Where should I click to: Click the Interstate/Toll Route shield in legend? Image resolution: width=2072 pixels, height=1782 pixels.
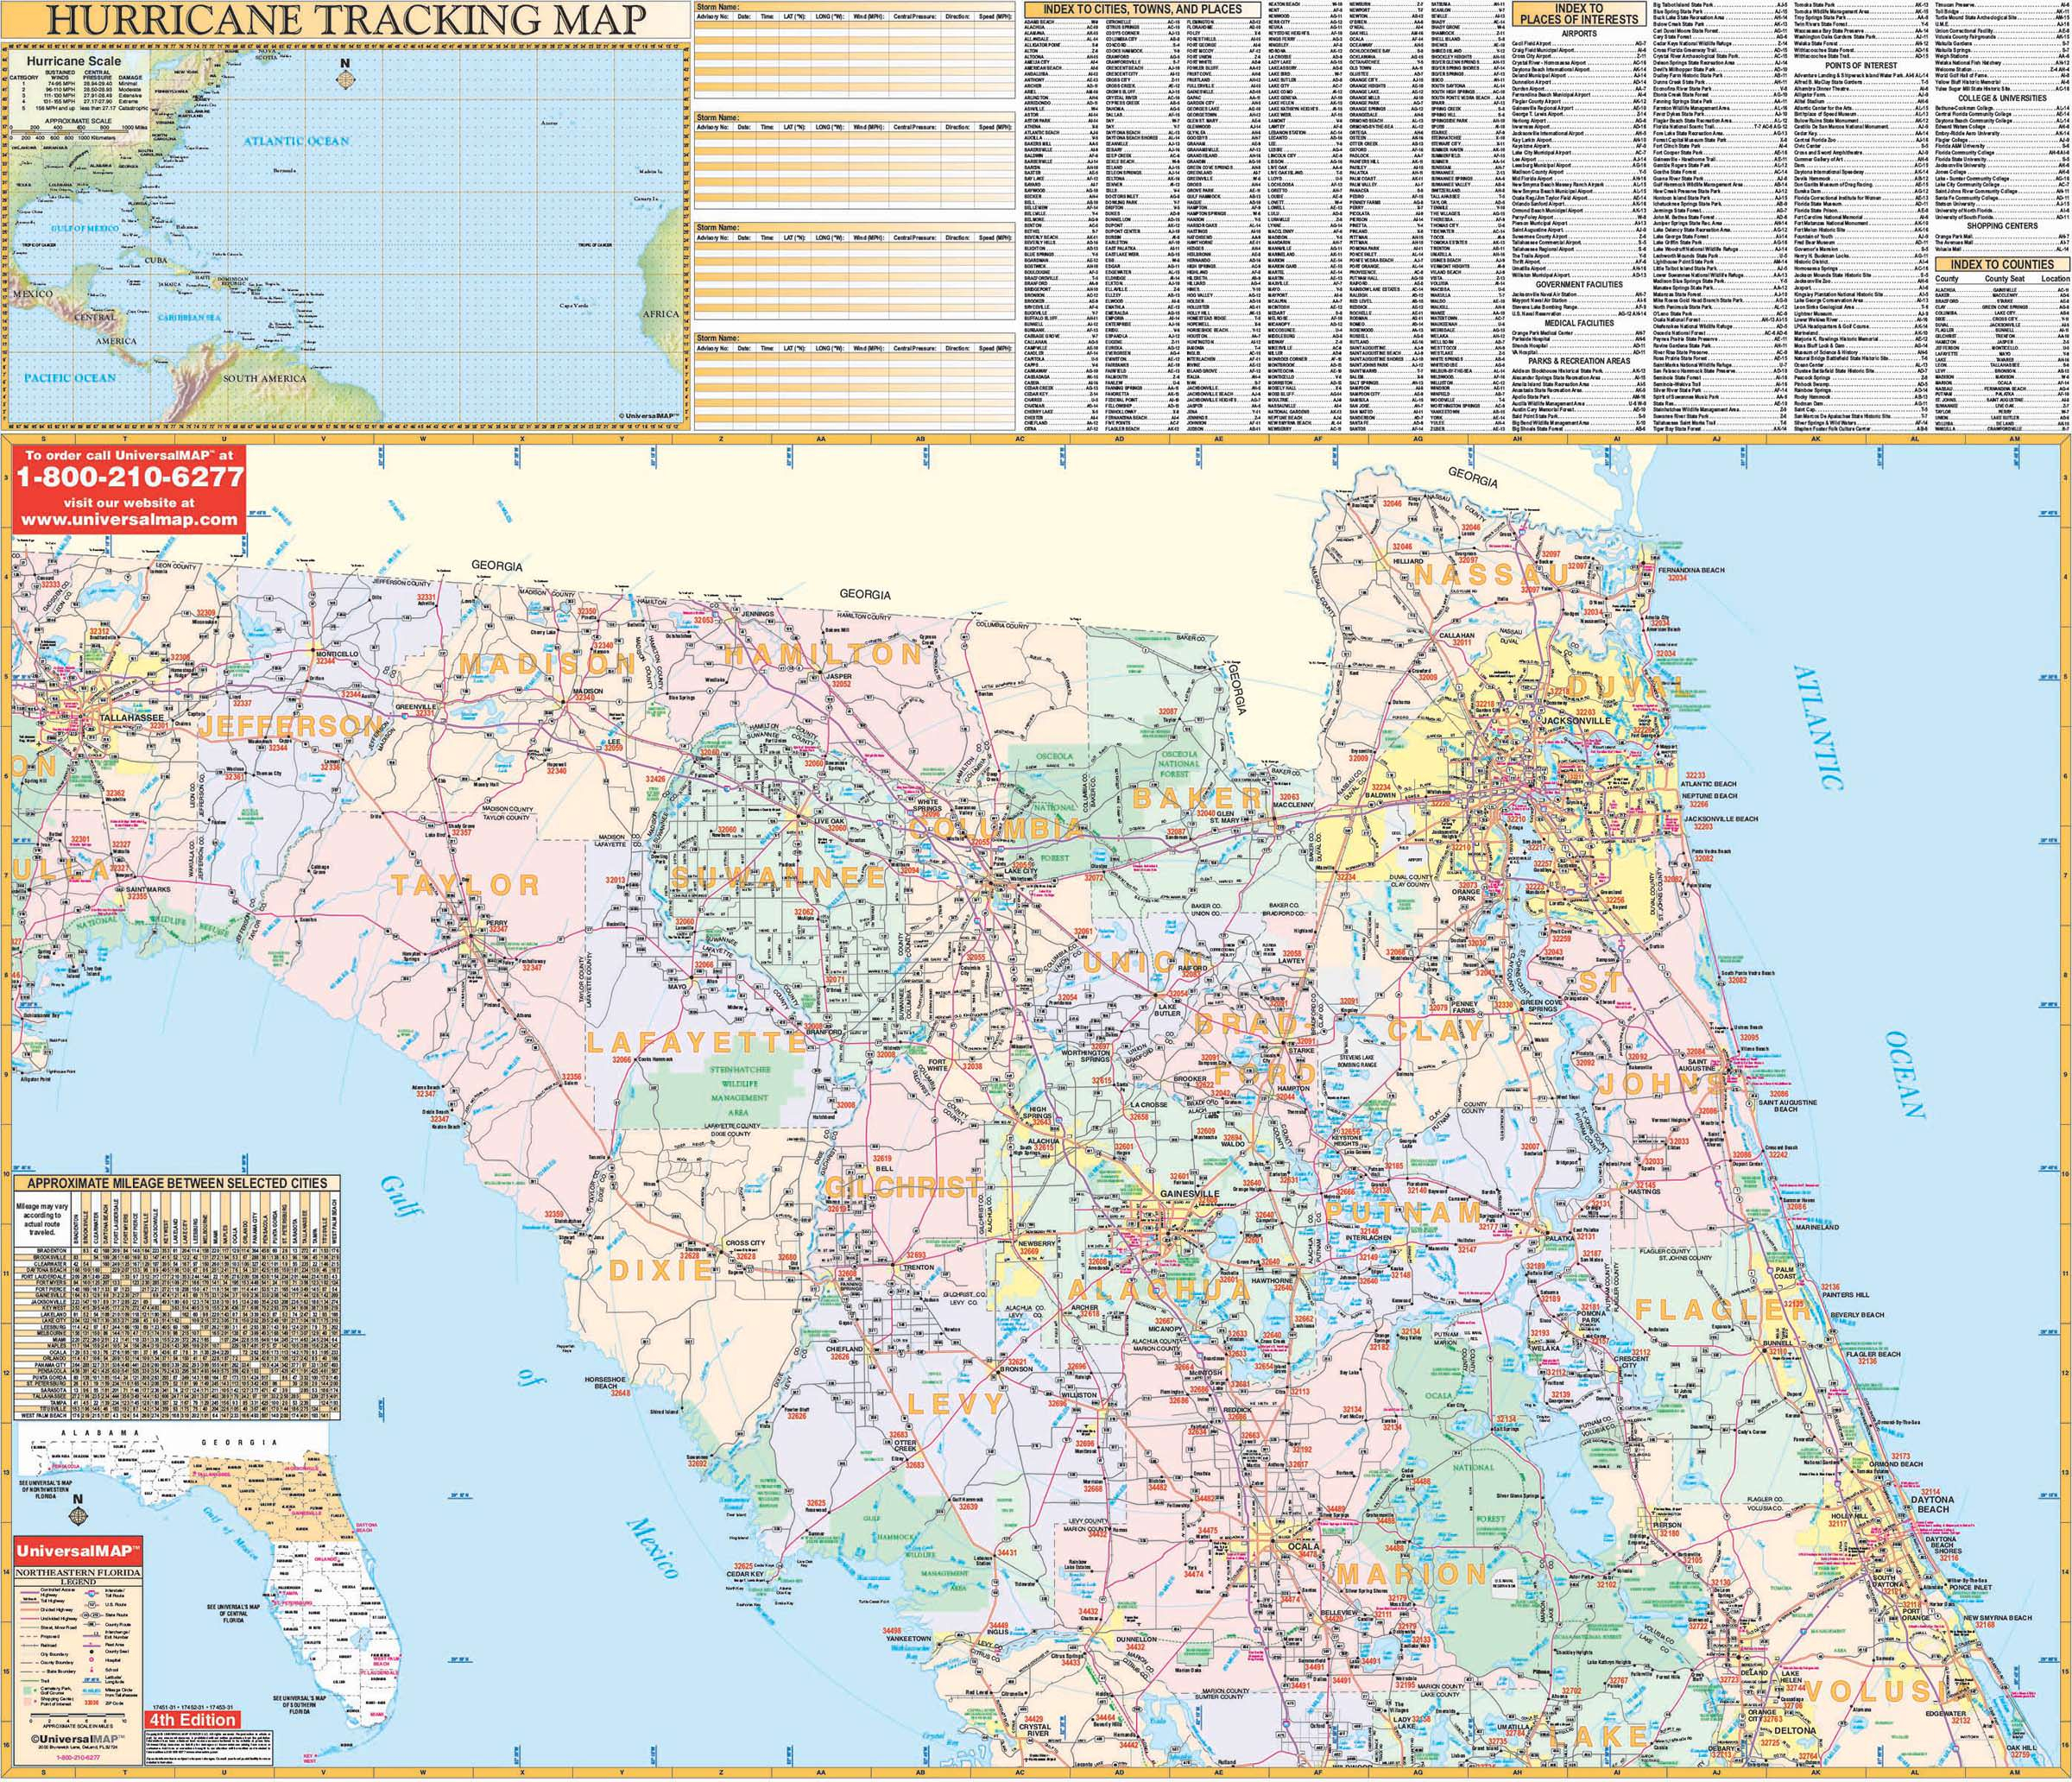[91, 1594]
